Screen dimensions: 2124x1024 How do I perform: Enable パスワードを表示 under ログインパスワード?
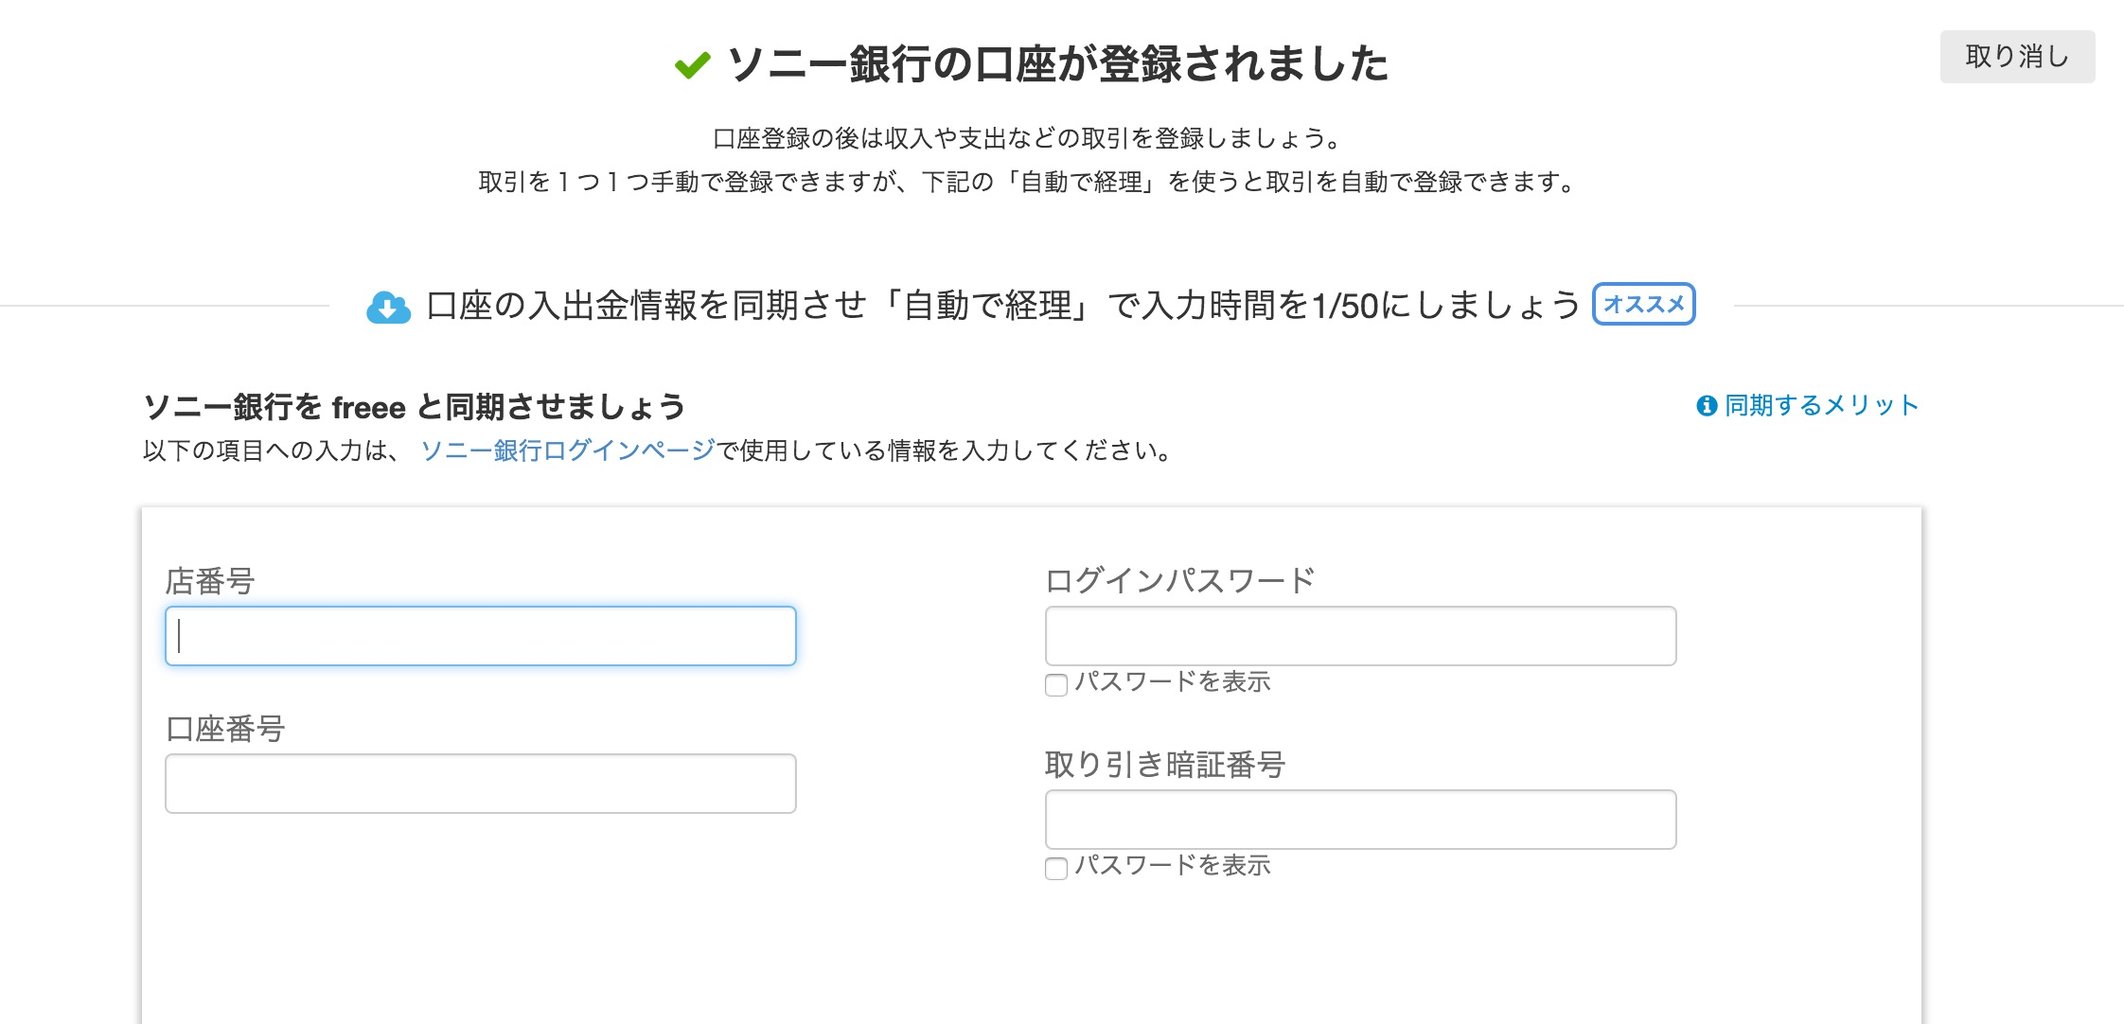click(1056, 685)
